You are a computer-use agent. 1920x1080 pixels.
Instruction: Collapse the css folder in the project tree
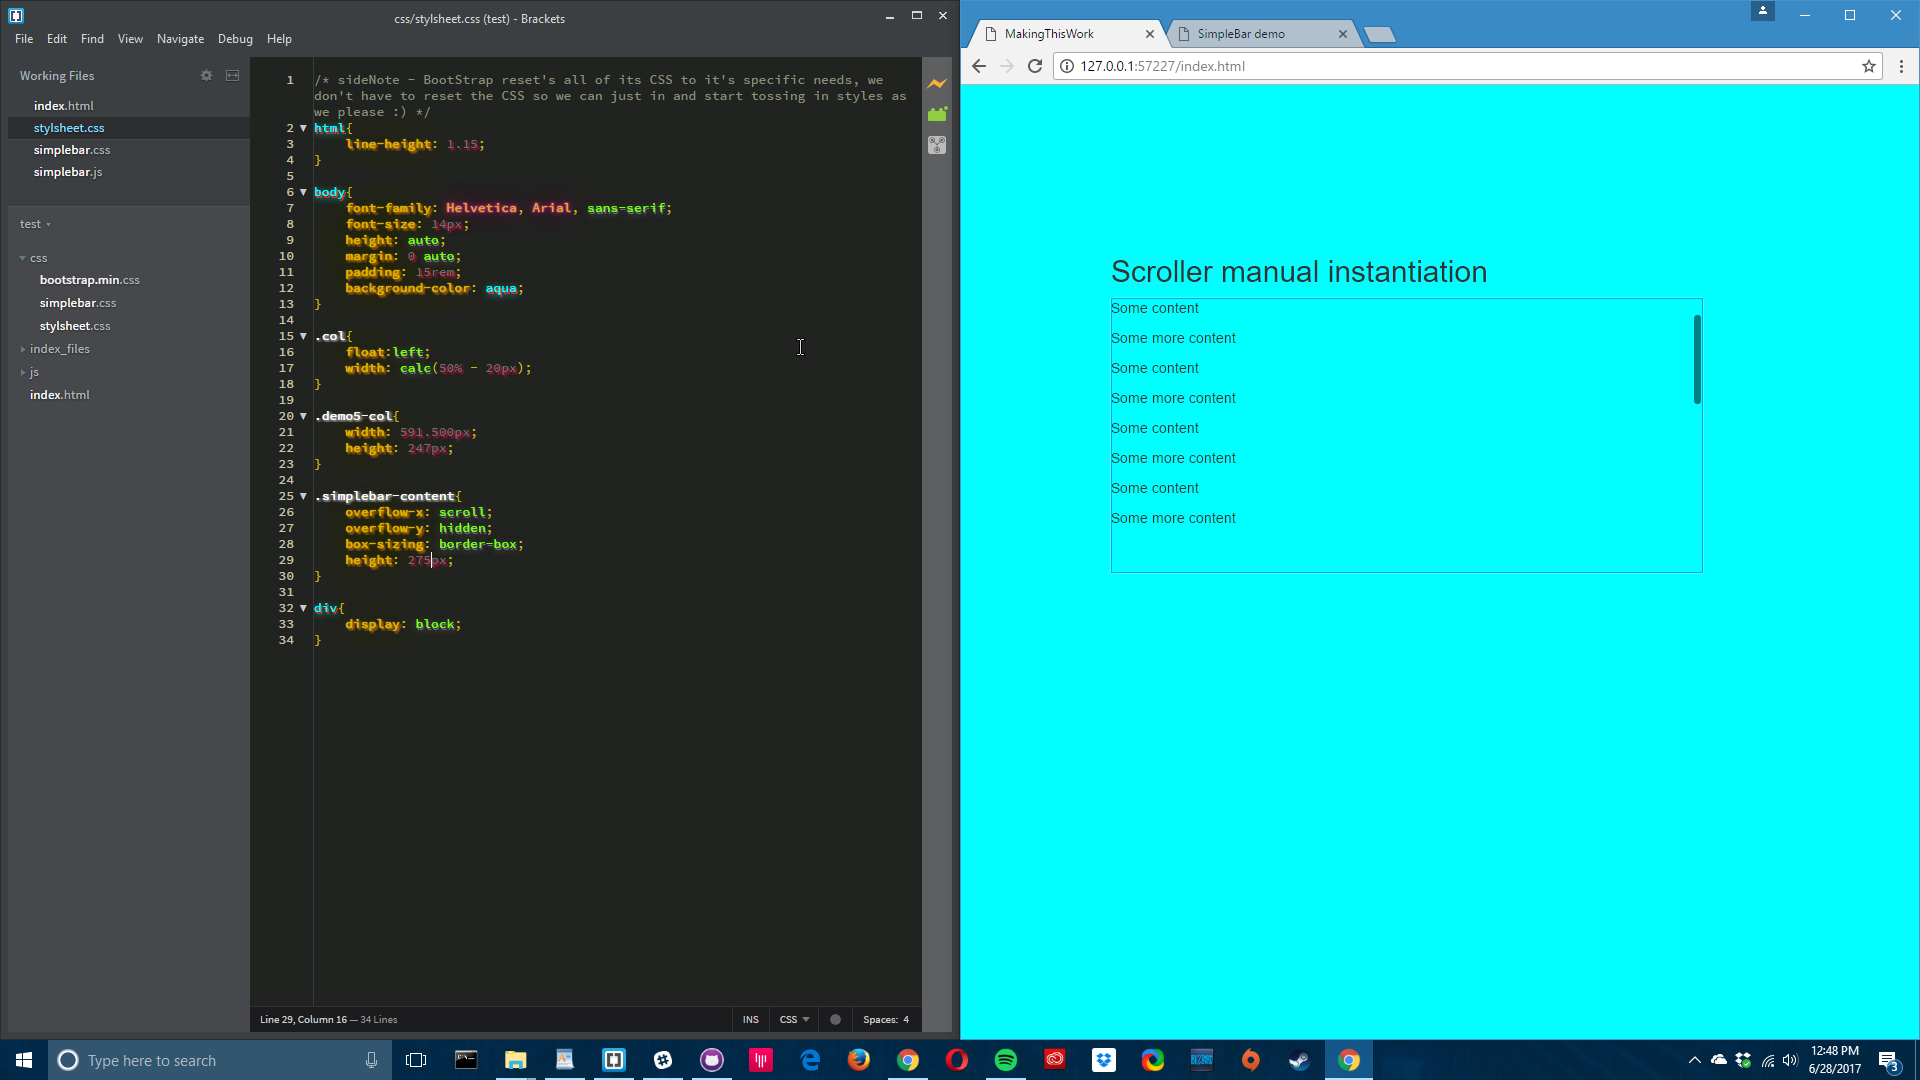(23, 258)
